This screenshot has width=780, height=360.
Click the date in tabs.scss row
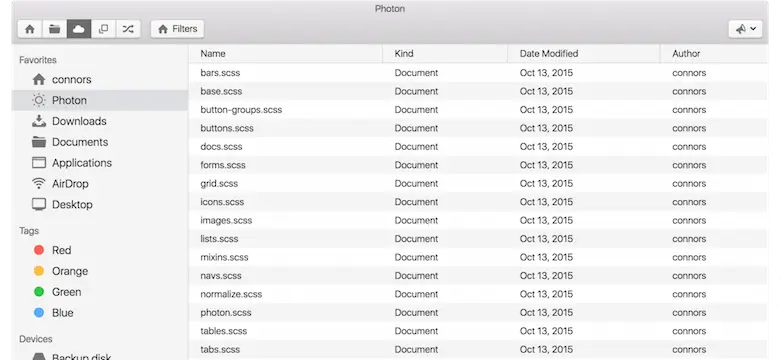pyautogui.click(x=546, y=349)
